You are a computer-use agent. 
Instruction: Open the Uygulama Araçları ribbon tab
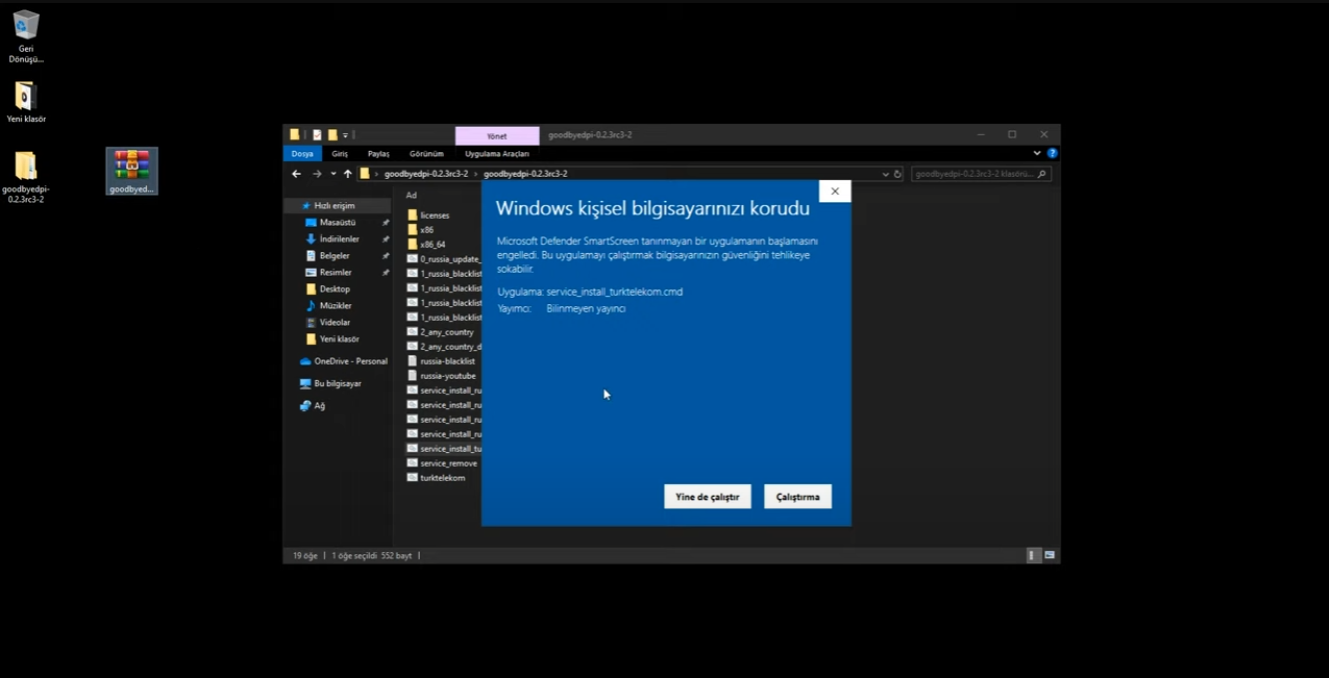pyautogui.click(x=497, y=154)
